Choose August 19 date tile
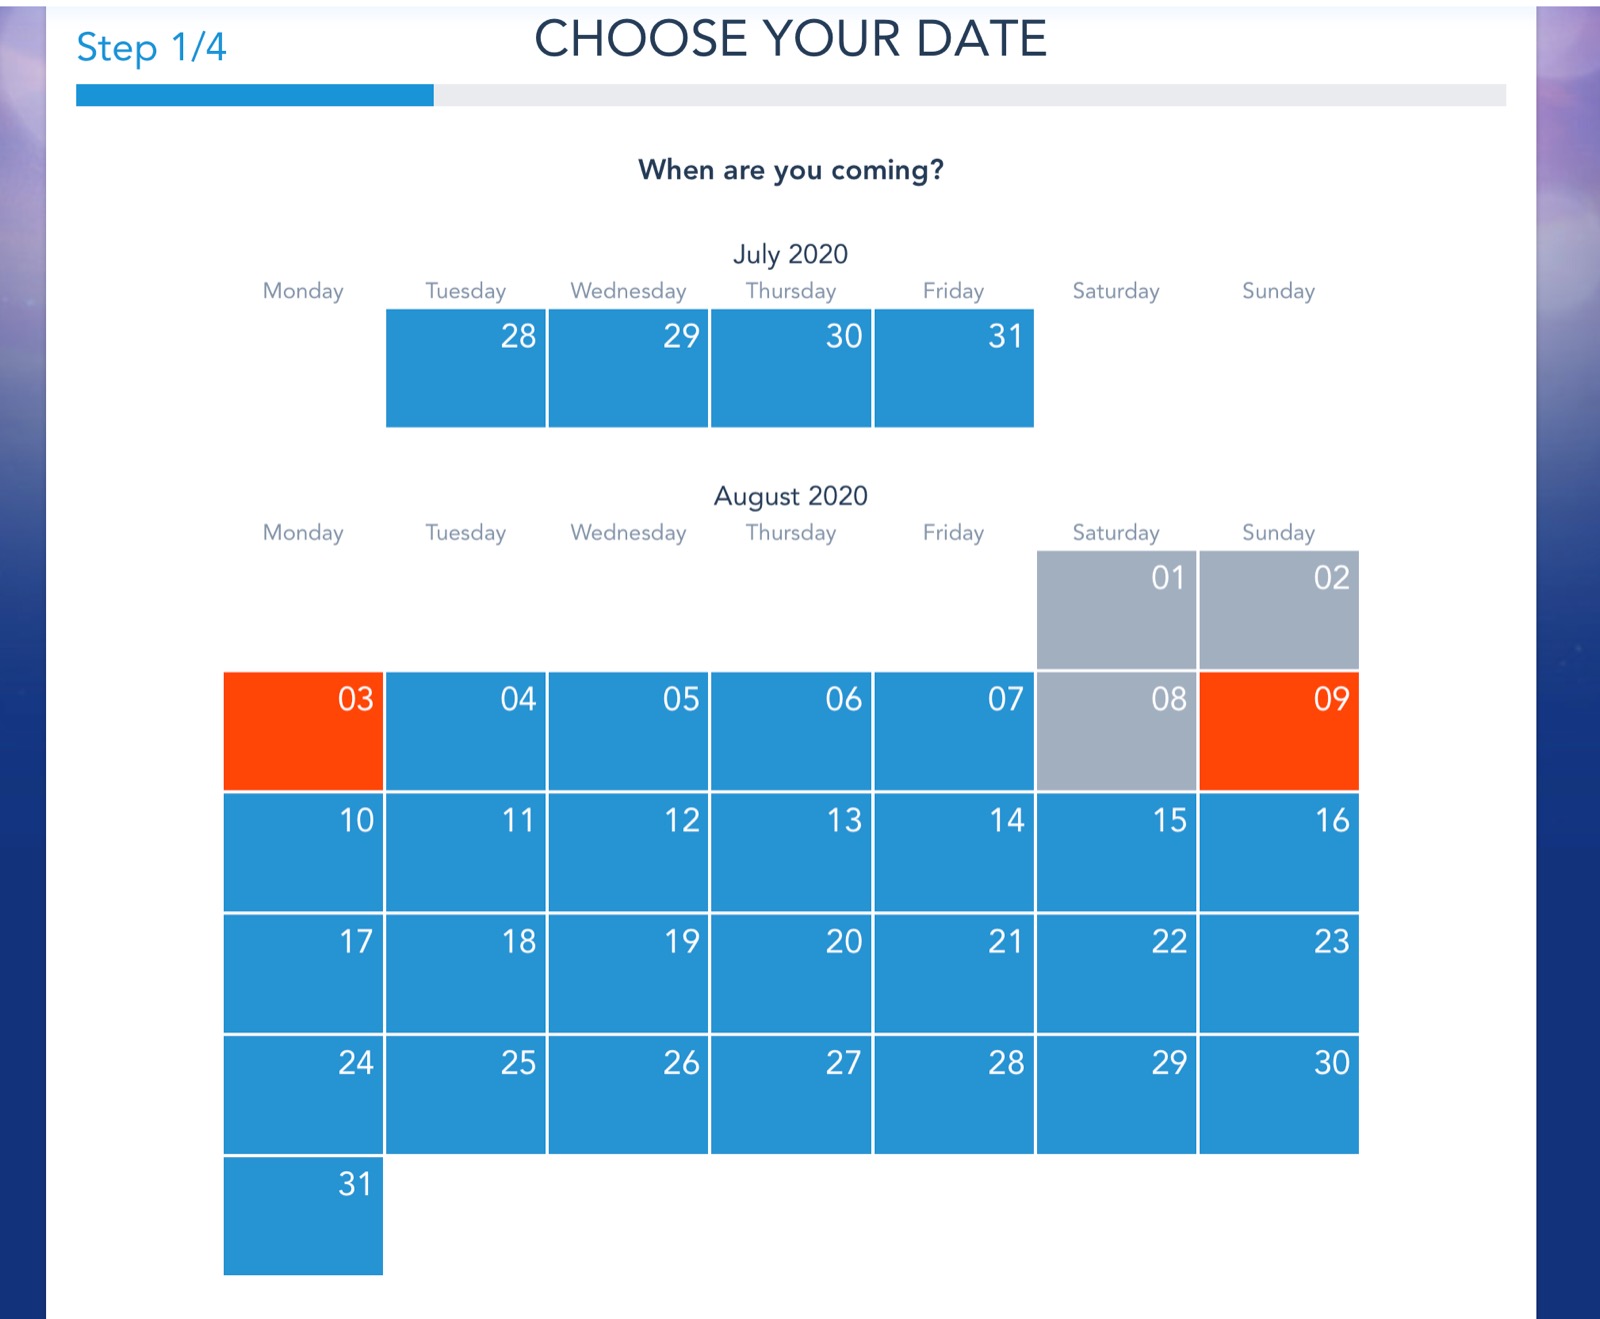This screenshot has width=1600, height=1319. pyautogui.click(x=629, y=973)
